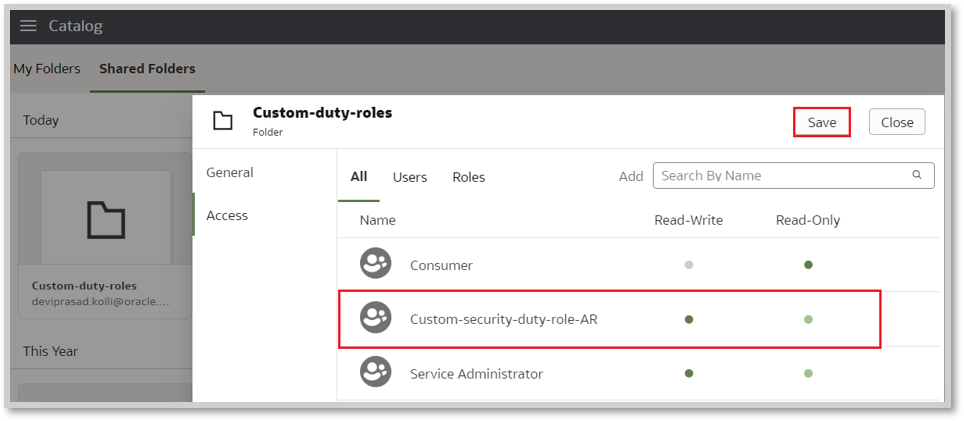Close the folder properties dialog
The image size is (964, 421).
click(x=897, y=122)
